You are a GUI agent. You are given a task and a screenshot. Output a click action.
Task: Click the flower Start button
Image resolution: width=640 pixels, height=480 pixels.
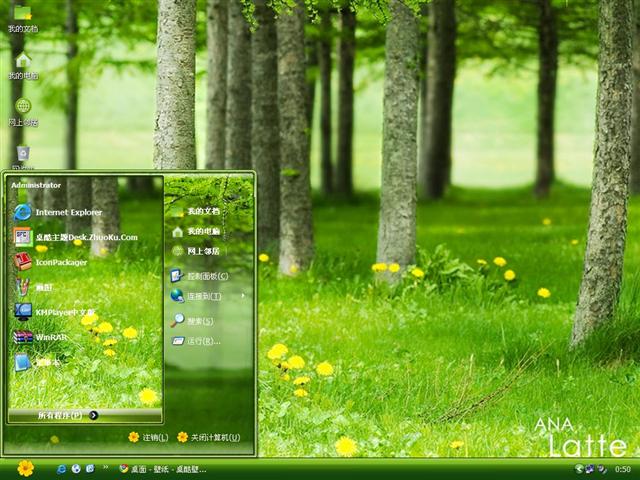click(x=25, y=468)
